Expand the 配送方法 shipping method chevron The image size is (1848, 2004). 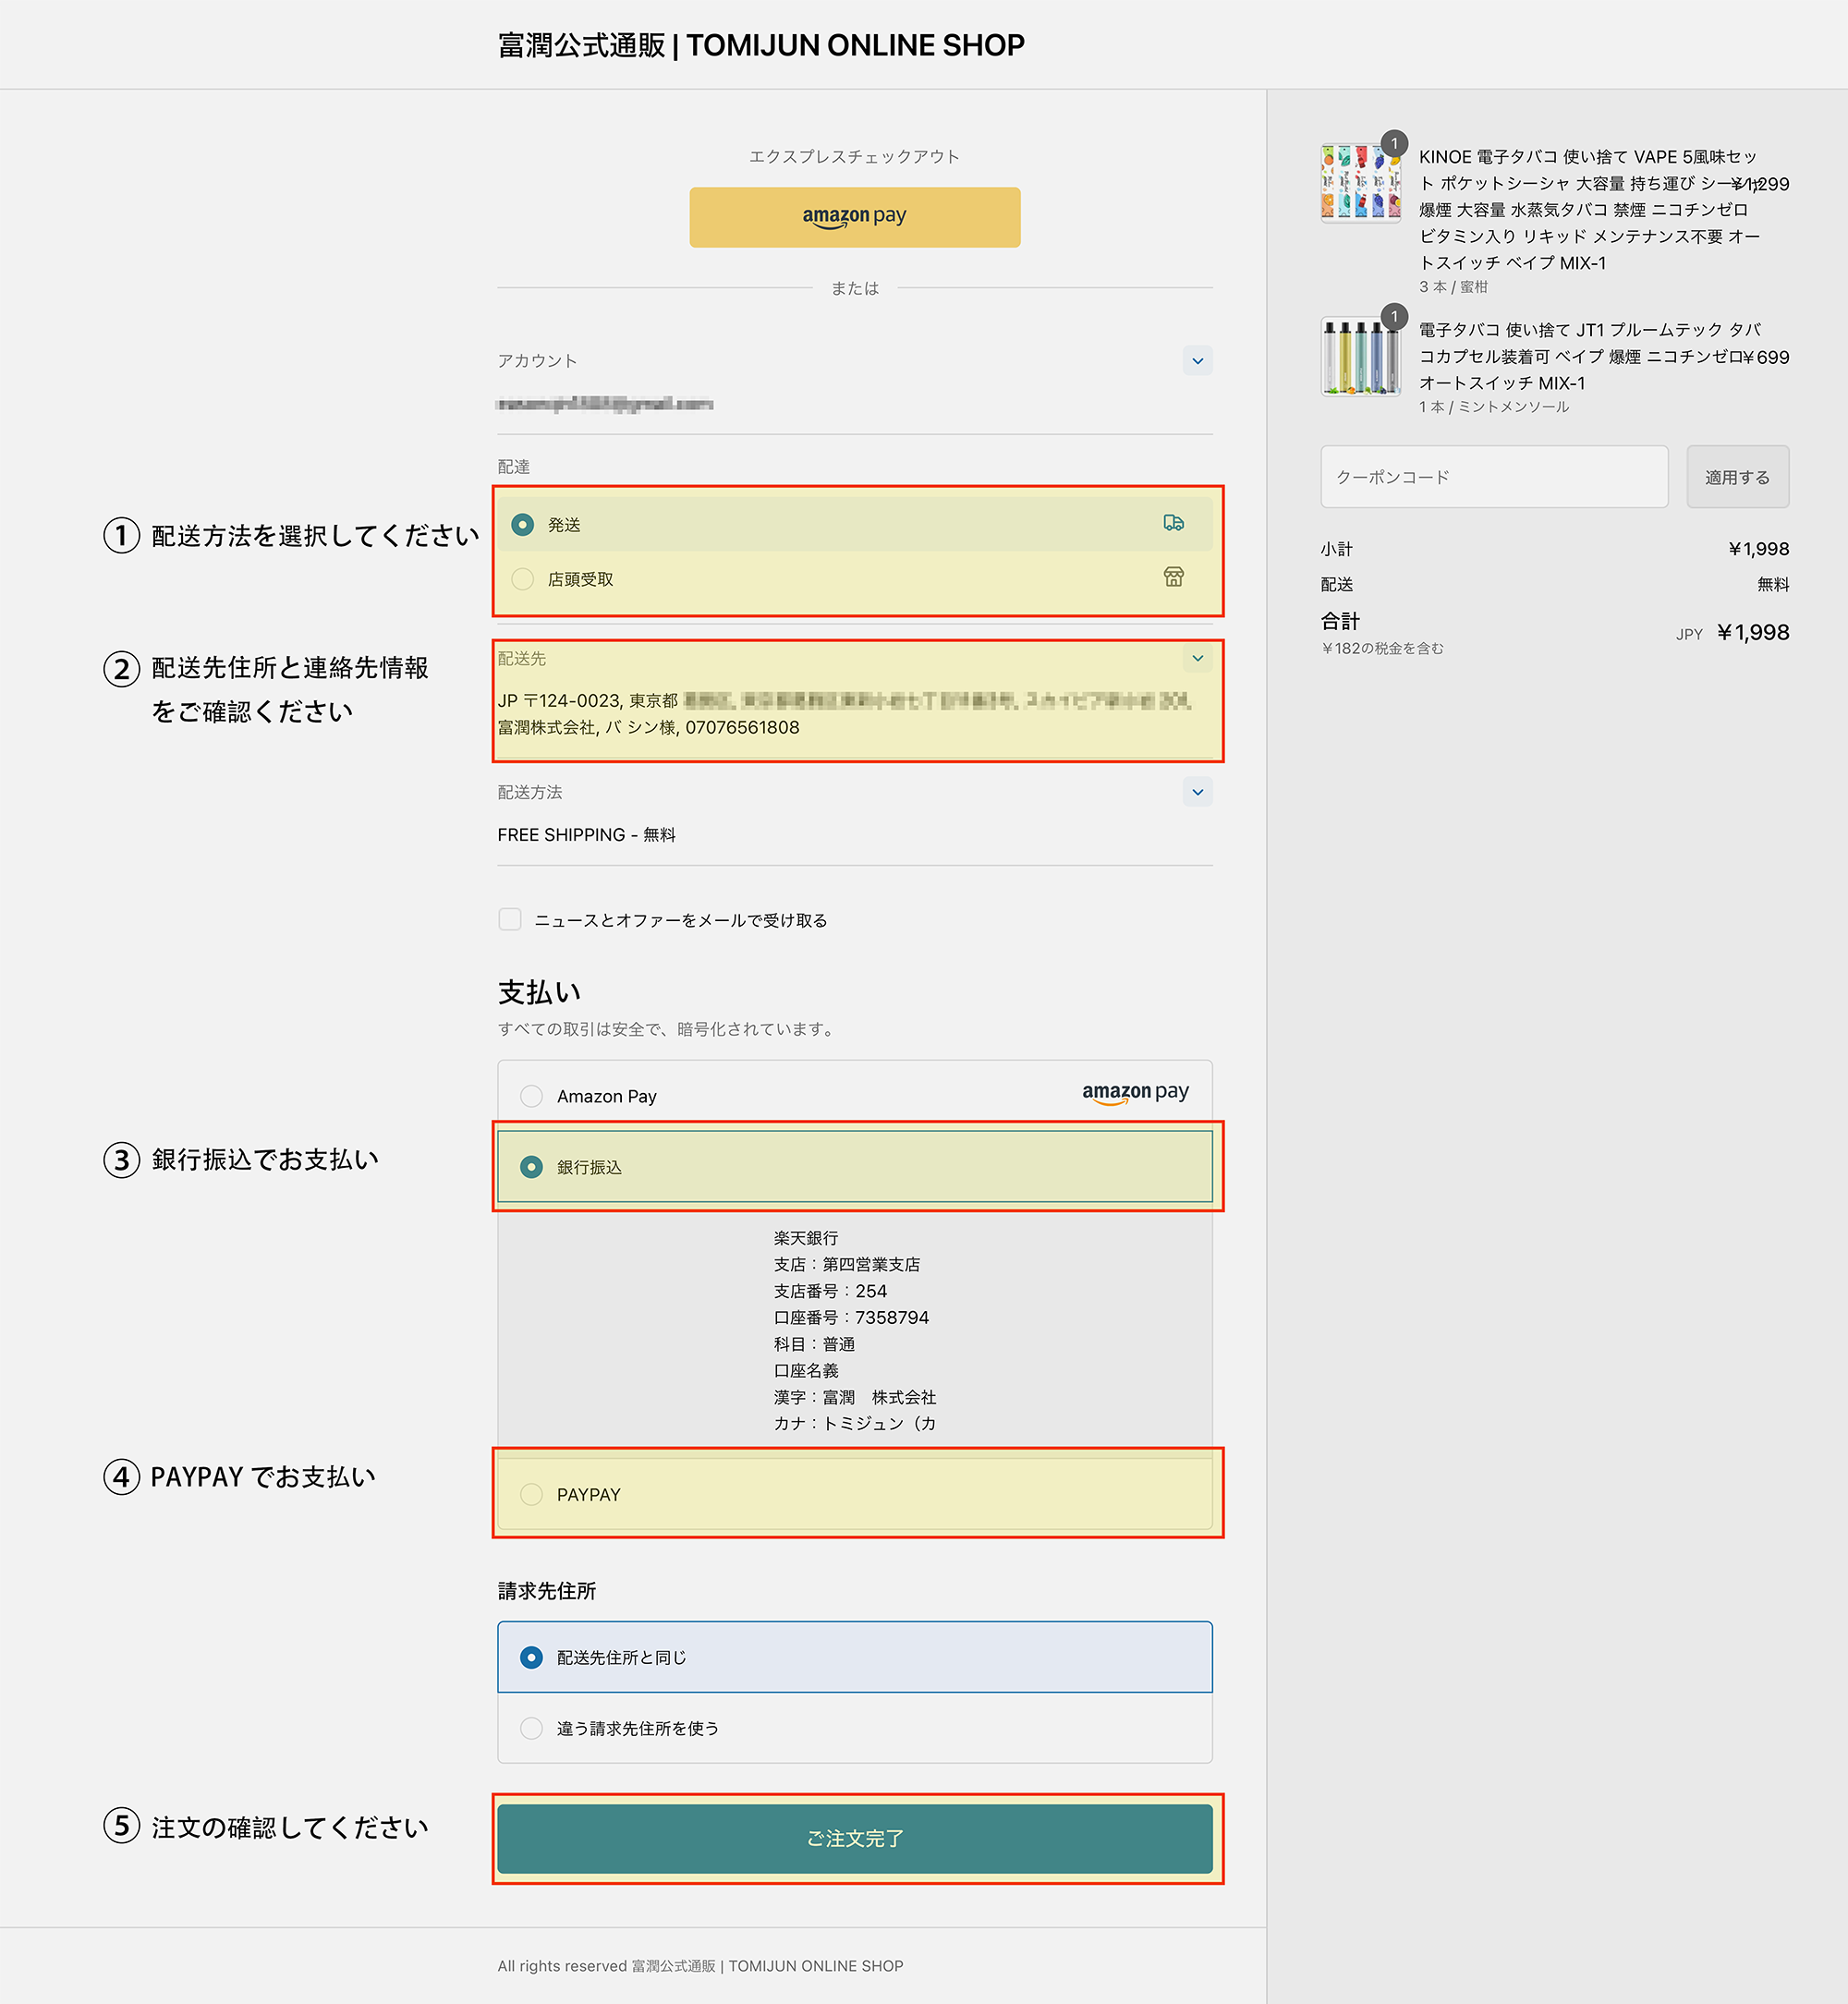pos(1197,792)
